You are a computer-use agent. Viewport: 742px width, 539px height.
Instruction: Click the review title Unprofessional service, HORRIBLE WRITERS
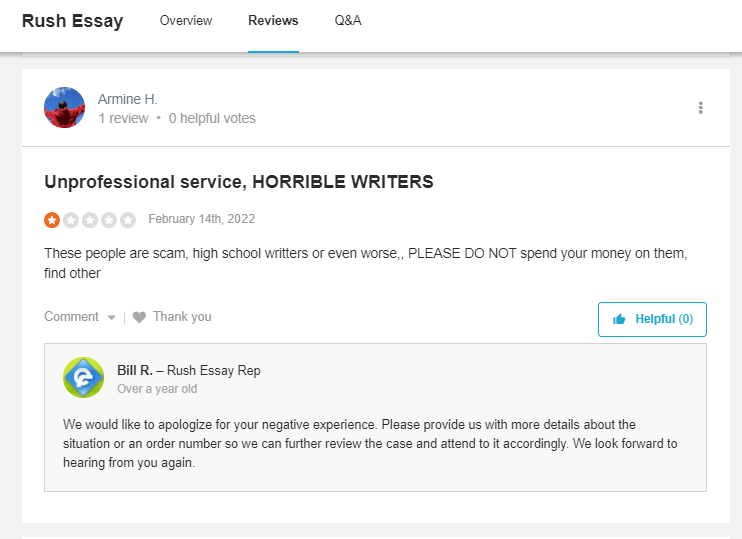tap(239, 182)
